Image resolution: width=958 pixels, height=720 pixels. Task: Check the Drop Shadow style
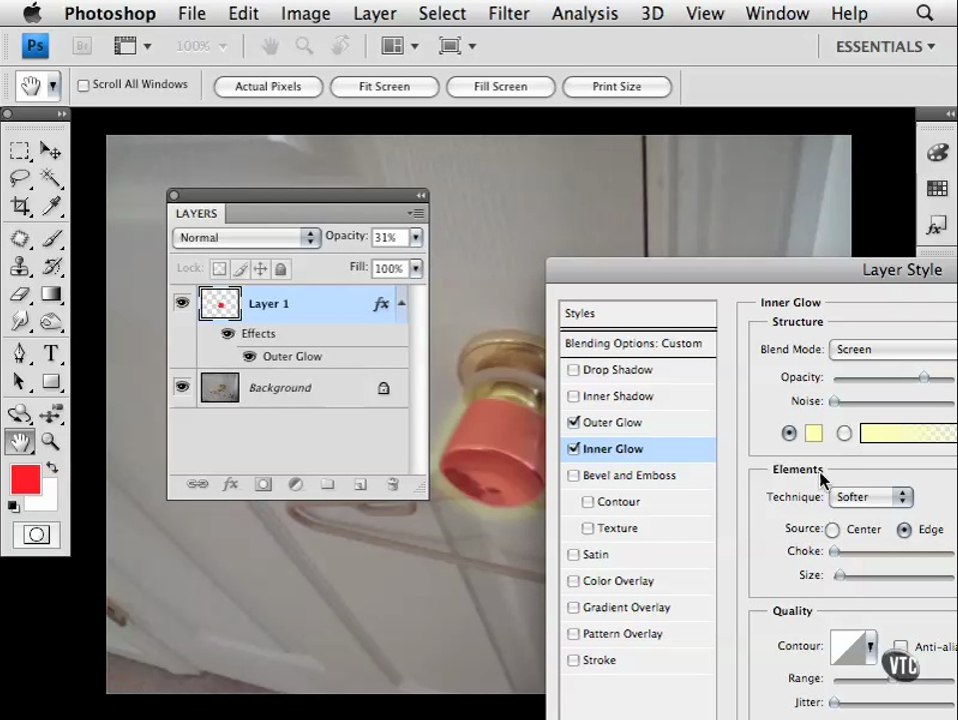pos(573,370)
